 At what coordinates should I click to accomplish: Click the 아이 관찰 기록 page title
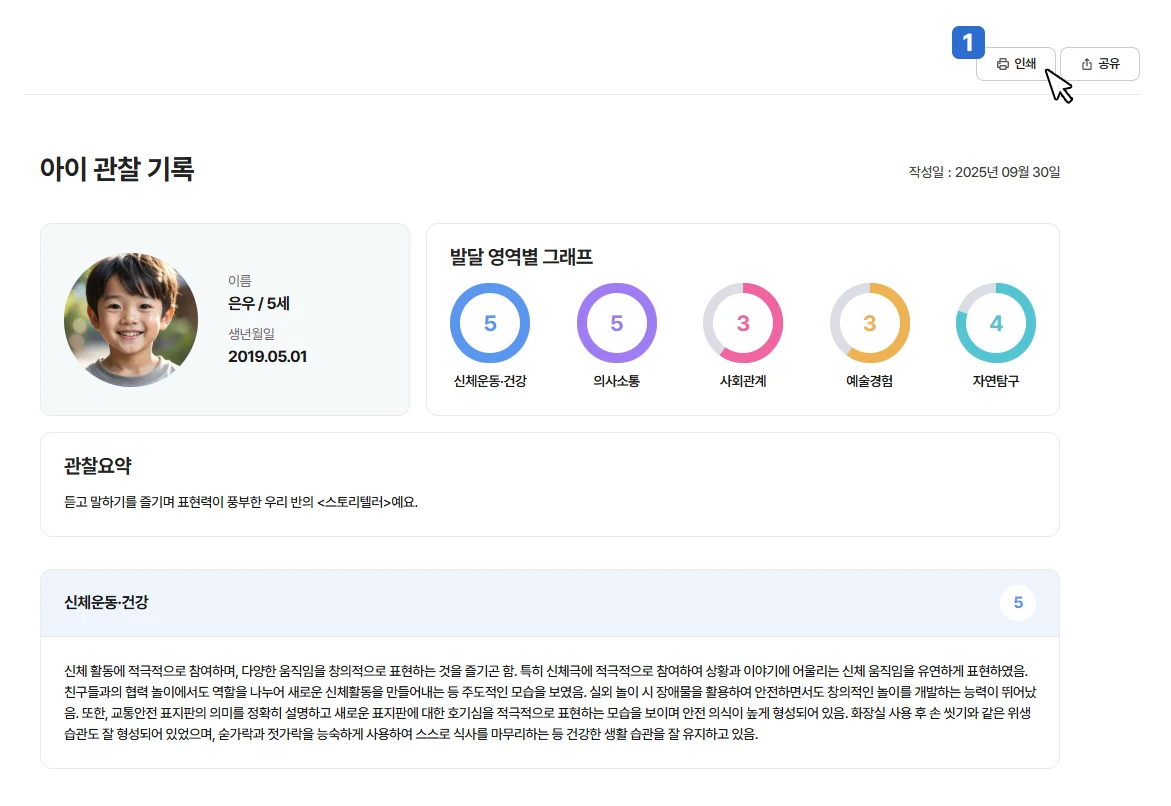pyautogui.click(x=117, y=169)
